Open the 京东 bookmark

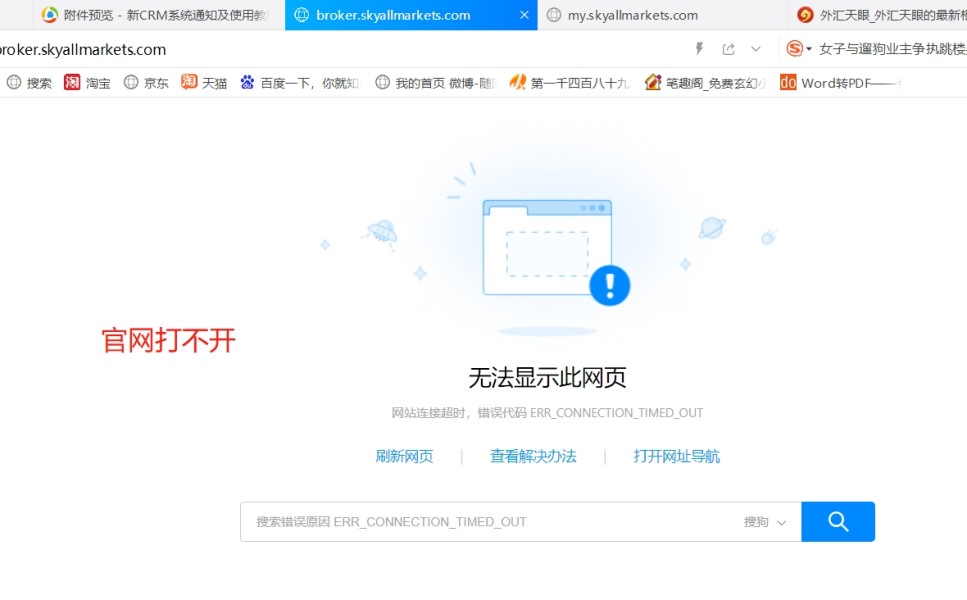146,83
